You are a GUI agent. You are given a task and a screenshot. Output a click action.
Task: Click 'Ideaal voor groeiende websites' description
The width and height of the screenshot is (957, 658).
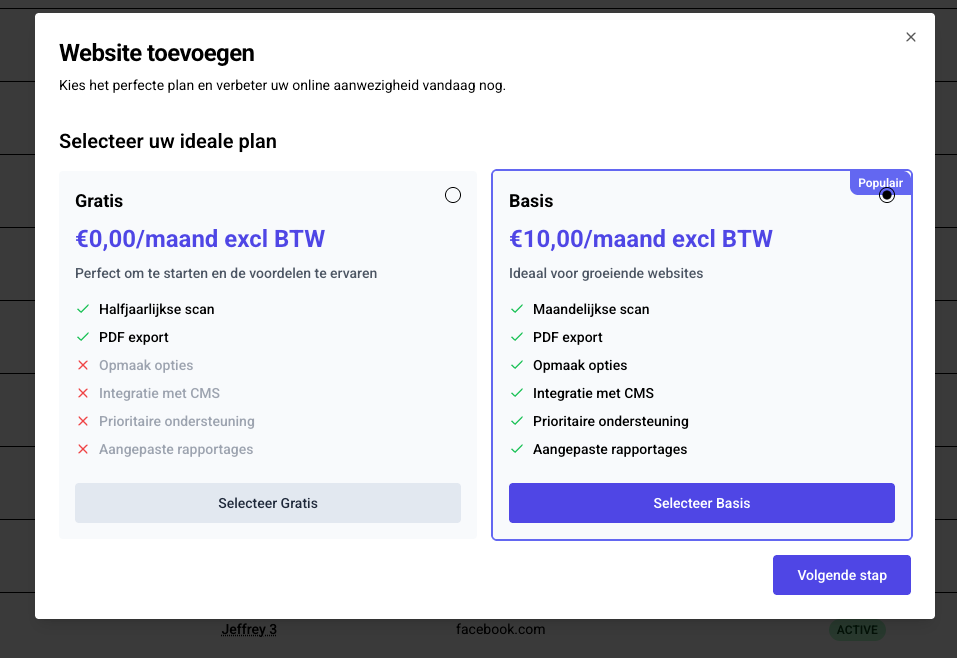click(606, 273)
